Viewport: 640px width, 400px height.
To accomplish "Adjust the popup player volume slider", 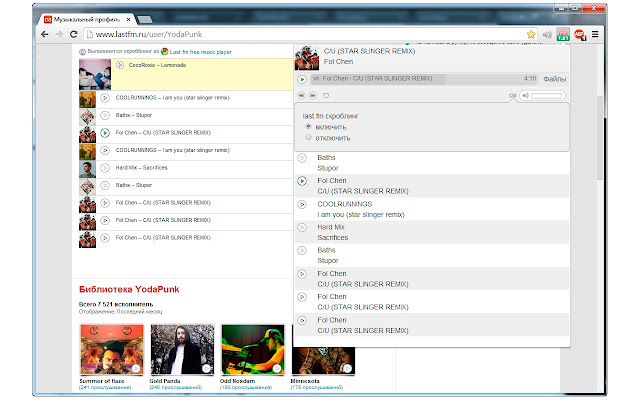I will click(547, 96).
